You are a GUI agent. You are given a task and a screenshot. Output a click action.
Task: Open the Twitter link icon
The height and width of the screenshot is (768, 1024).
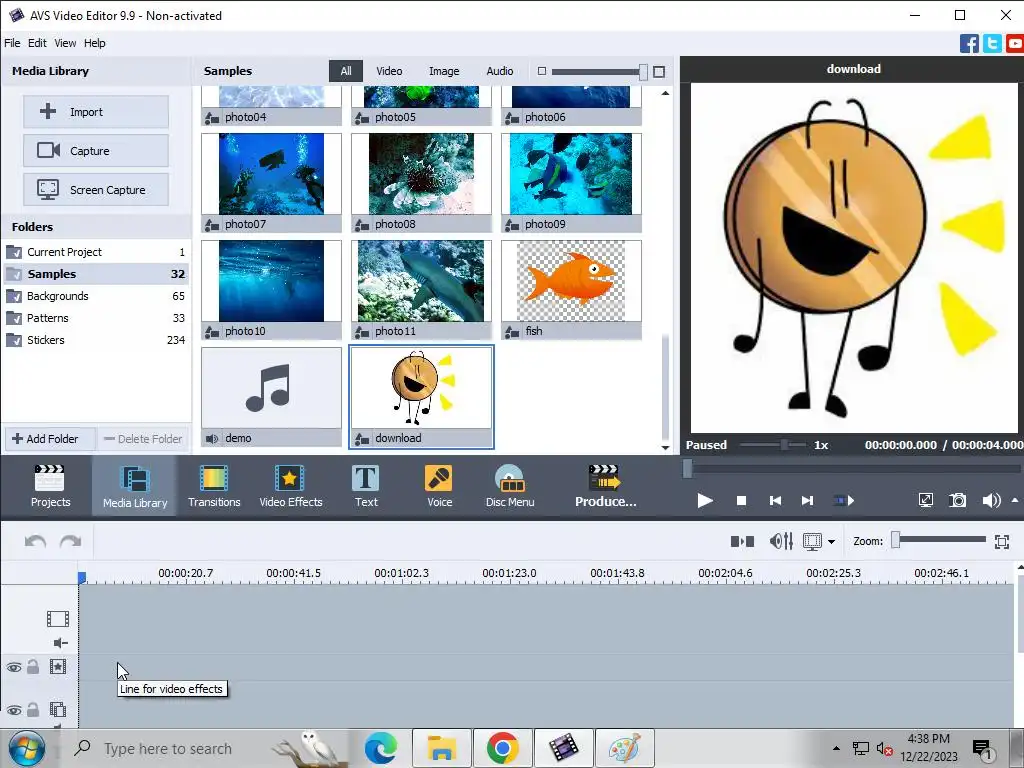[992, 44]
